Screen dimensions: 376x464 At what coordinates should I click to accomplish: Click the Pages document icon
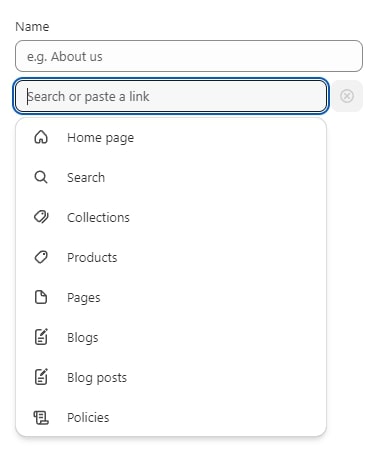pyautogui.click(x=41, y=297)
